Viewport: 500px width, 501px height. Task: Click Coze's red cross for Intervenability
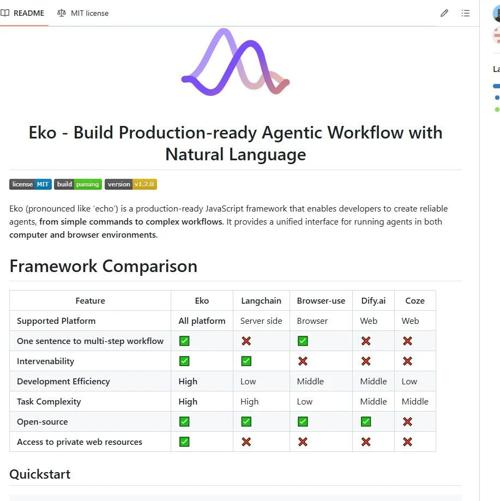coord(407,361)
